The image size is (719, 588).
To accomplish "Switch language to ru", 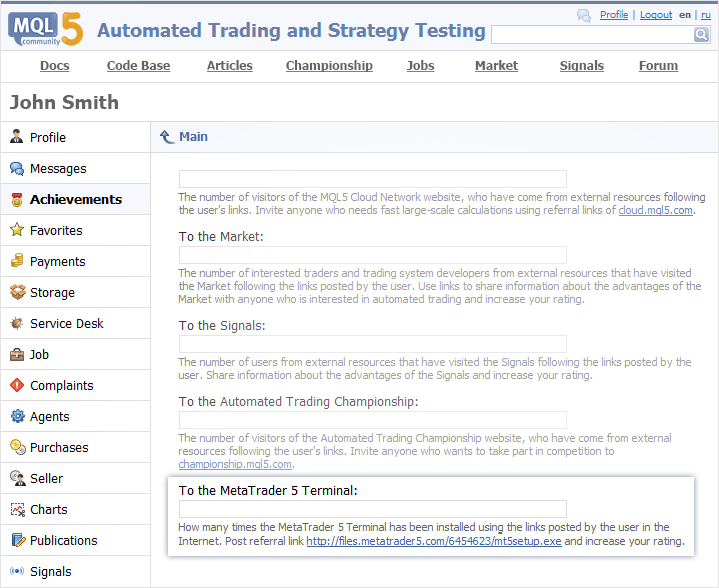I will click(705, 15).
